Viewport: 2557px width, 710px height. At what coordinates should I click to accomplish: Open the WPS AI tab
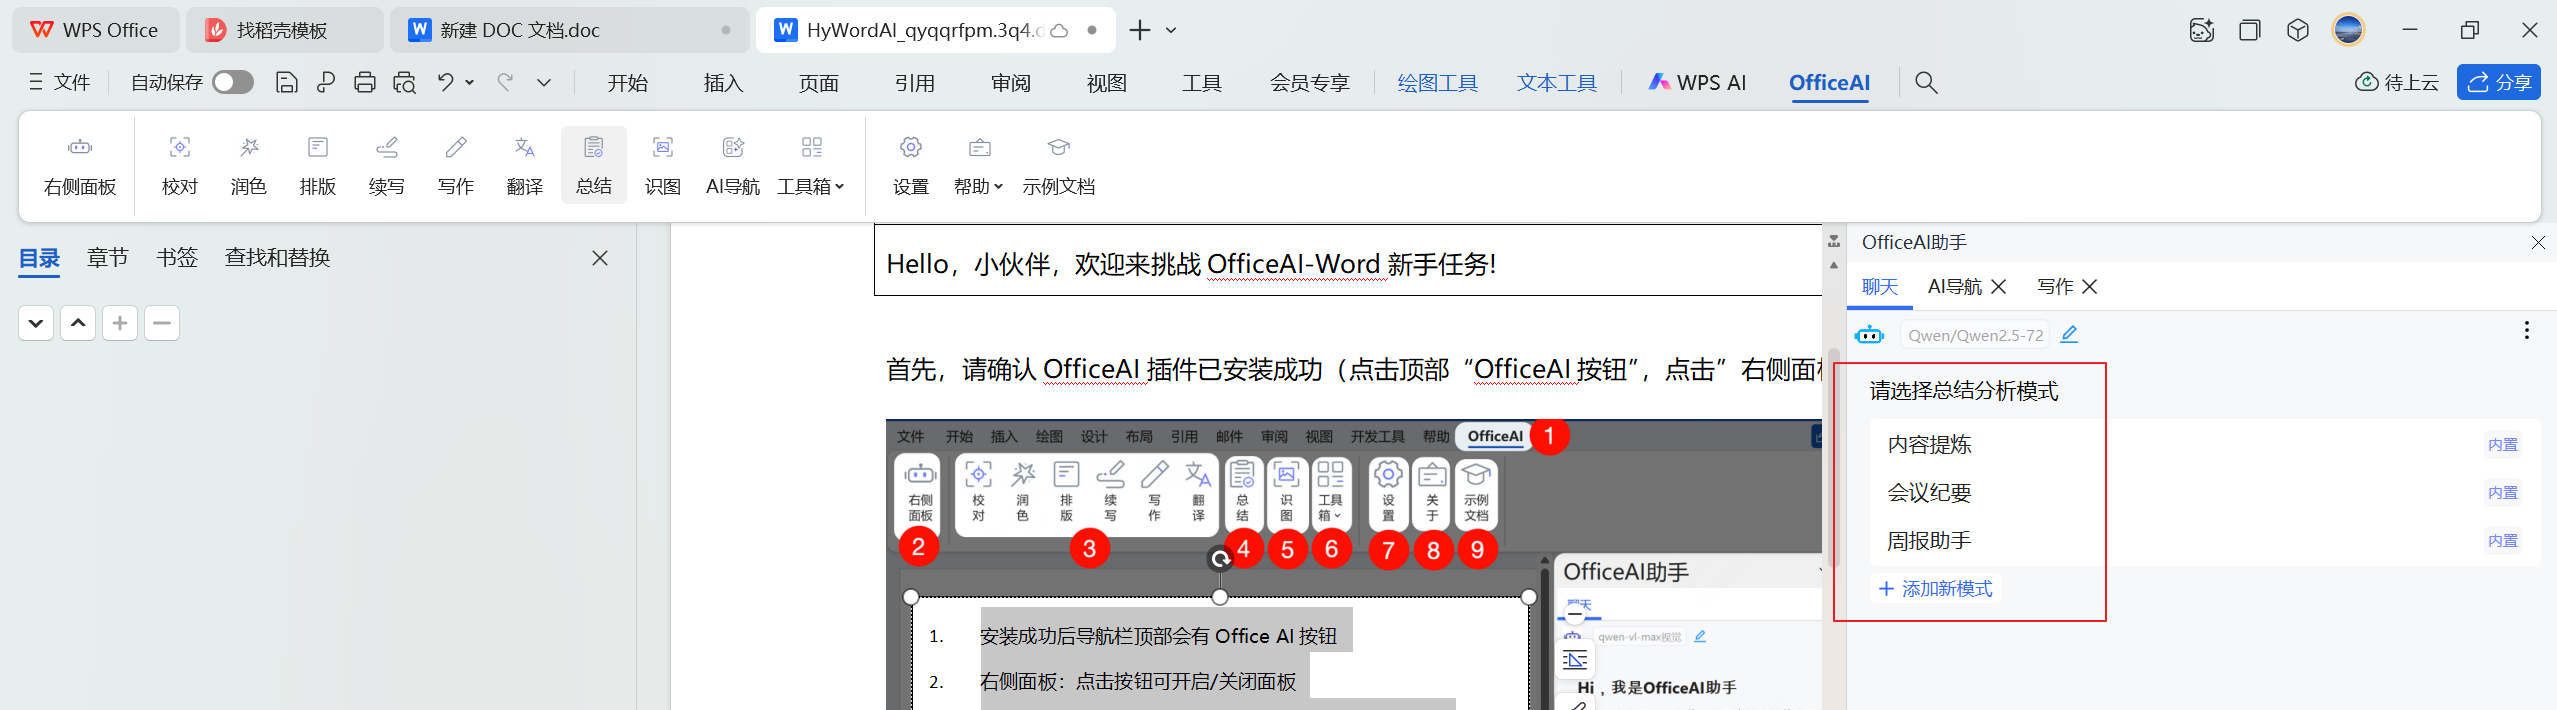click(1698, 83)
